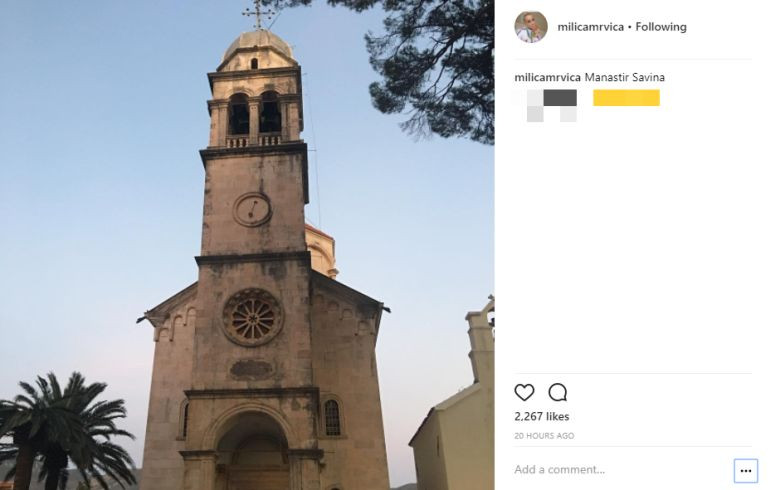This screenshot has width=770, height=490.
Task: View the 2,267 likes list
Action: point(541,416)
